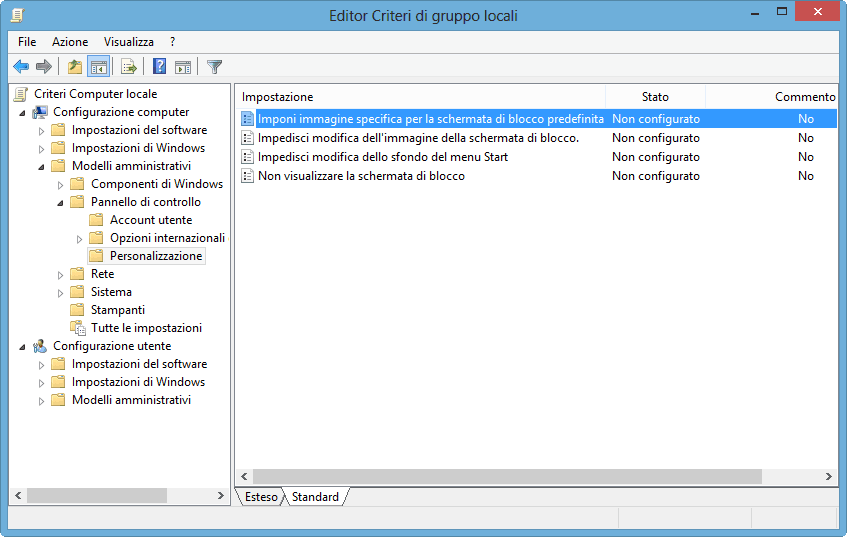This screenshot has width=847, height=537.
Task: Select the Rete tree item
Action: [103, 274]
